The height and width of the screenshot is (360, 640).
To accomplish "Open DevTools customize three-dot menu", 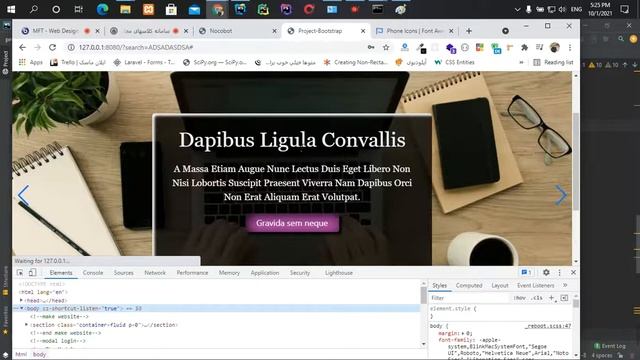I will tap(560, 272).
